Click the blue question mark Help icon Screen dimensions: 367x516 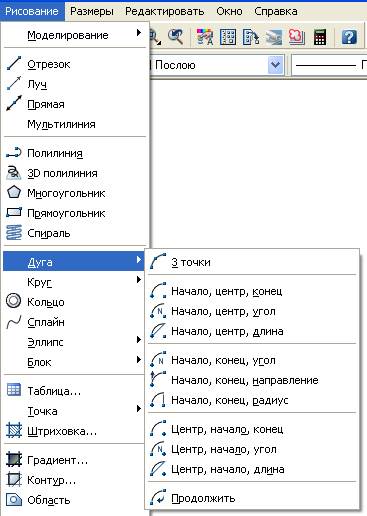[349, 37]
